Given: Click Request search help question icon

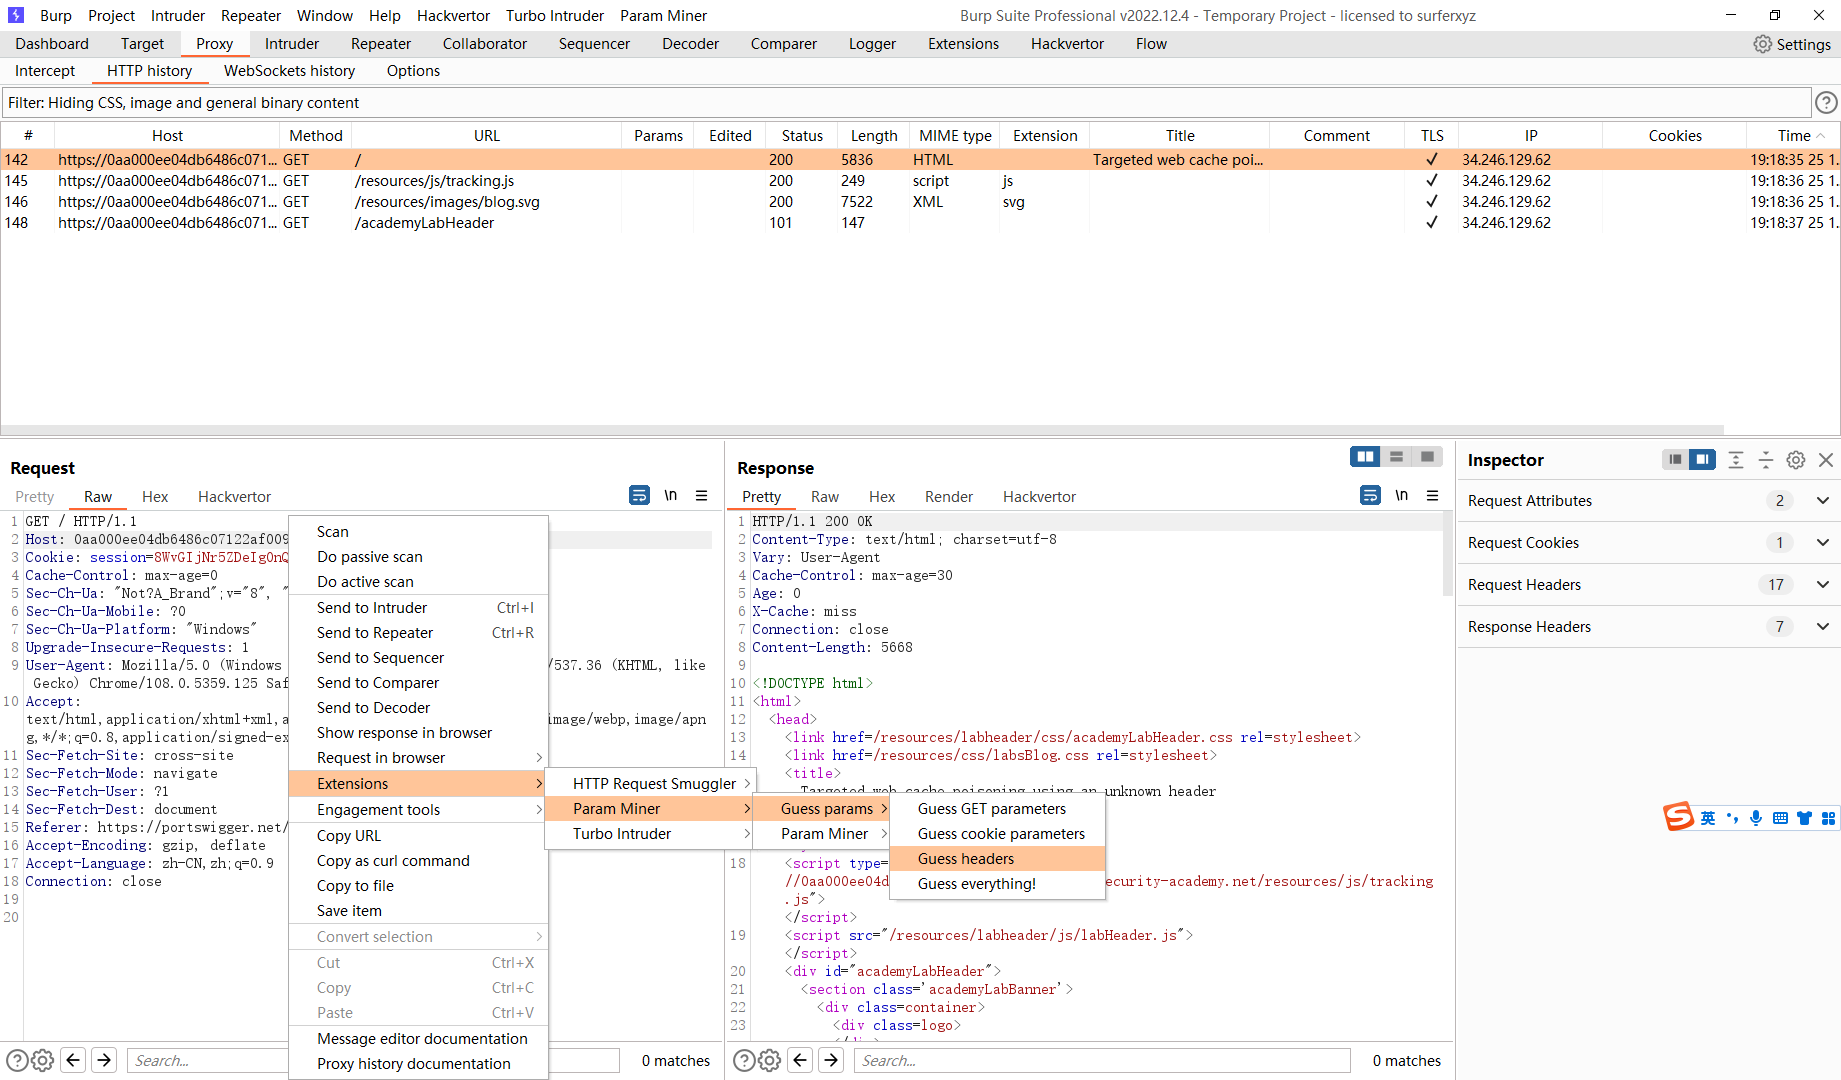Looking at the screenshot, I should [17, 1060].
